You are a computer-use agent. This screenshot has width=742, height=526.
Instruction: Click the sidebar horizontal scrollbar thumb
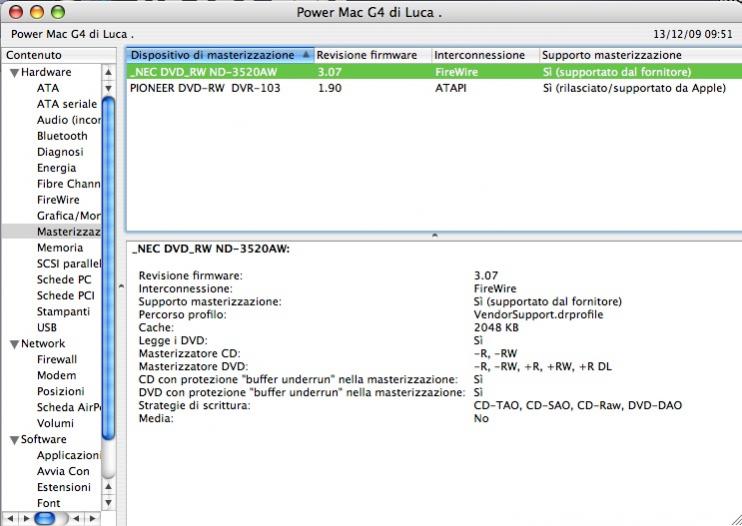pyautogui.click(x=45, y=518)
